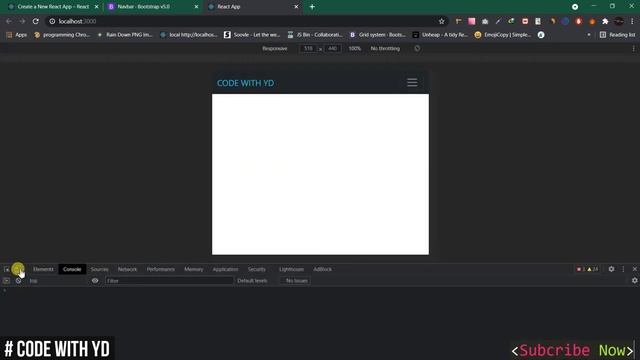Open the navbar hamburger menu toggler
Viewport: 640px width, 360px height.
[412, 83]
